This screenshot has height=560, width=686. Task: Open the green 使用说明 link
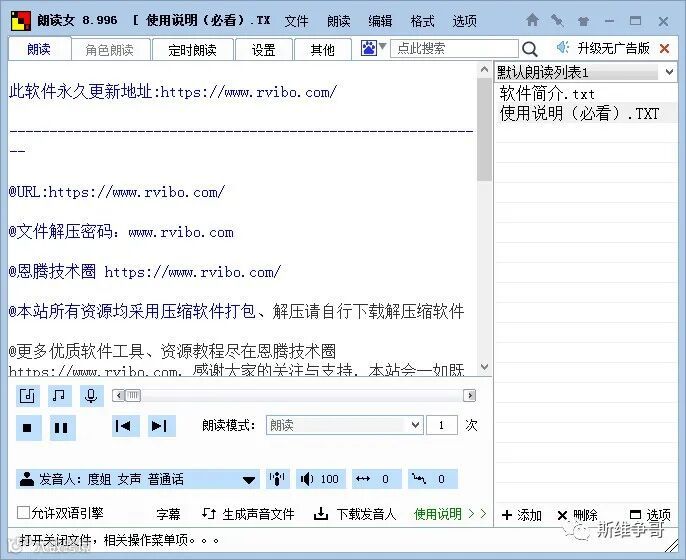coord(438,514)
